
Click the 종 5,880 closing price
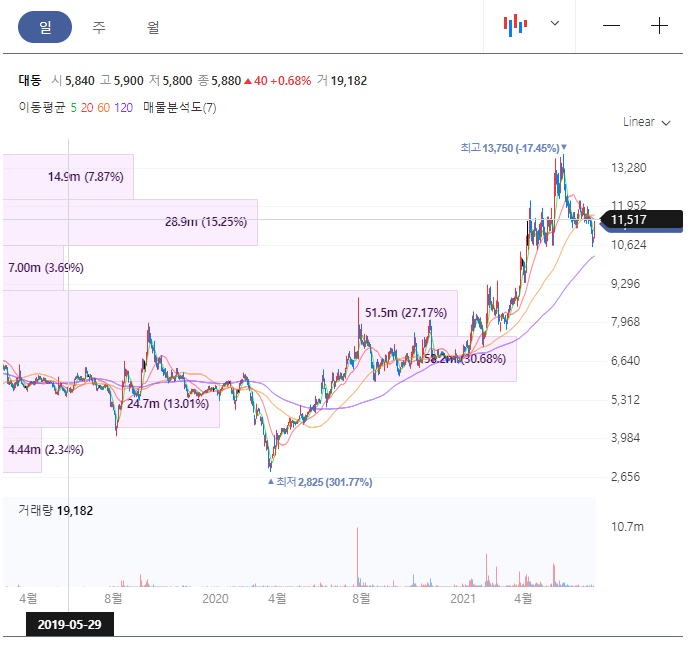tap(220, 81)
